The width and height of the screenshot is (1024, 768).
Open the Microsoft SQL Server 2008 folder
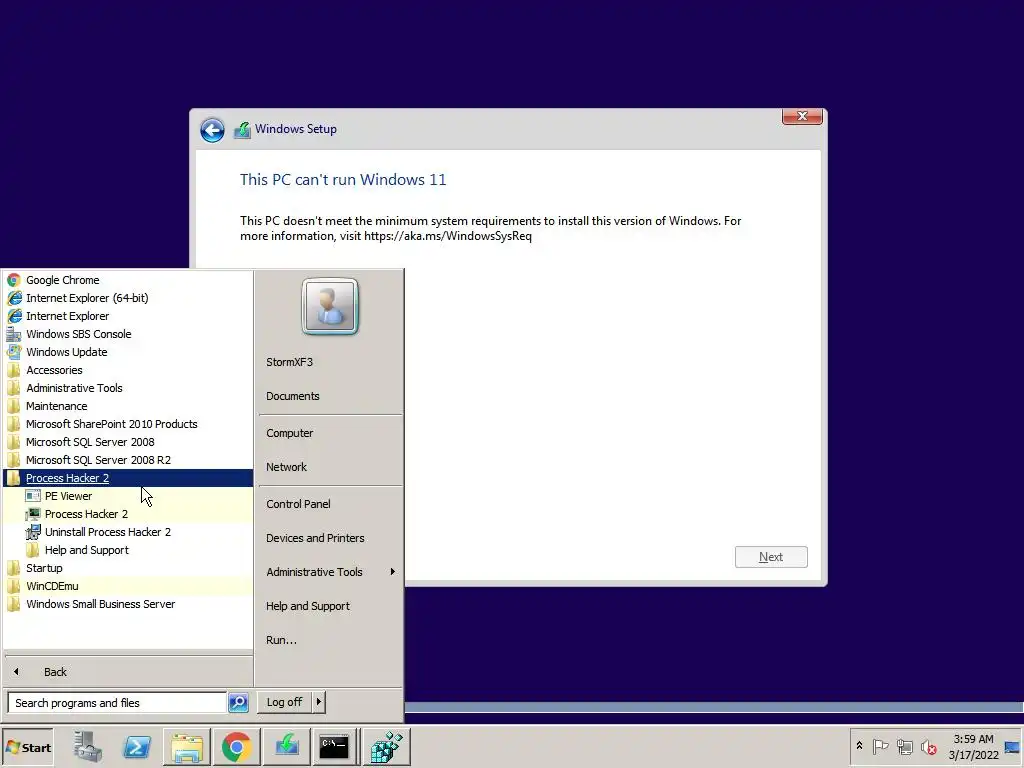[x=128, y=442]
